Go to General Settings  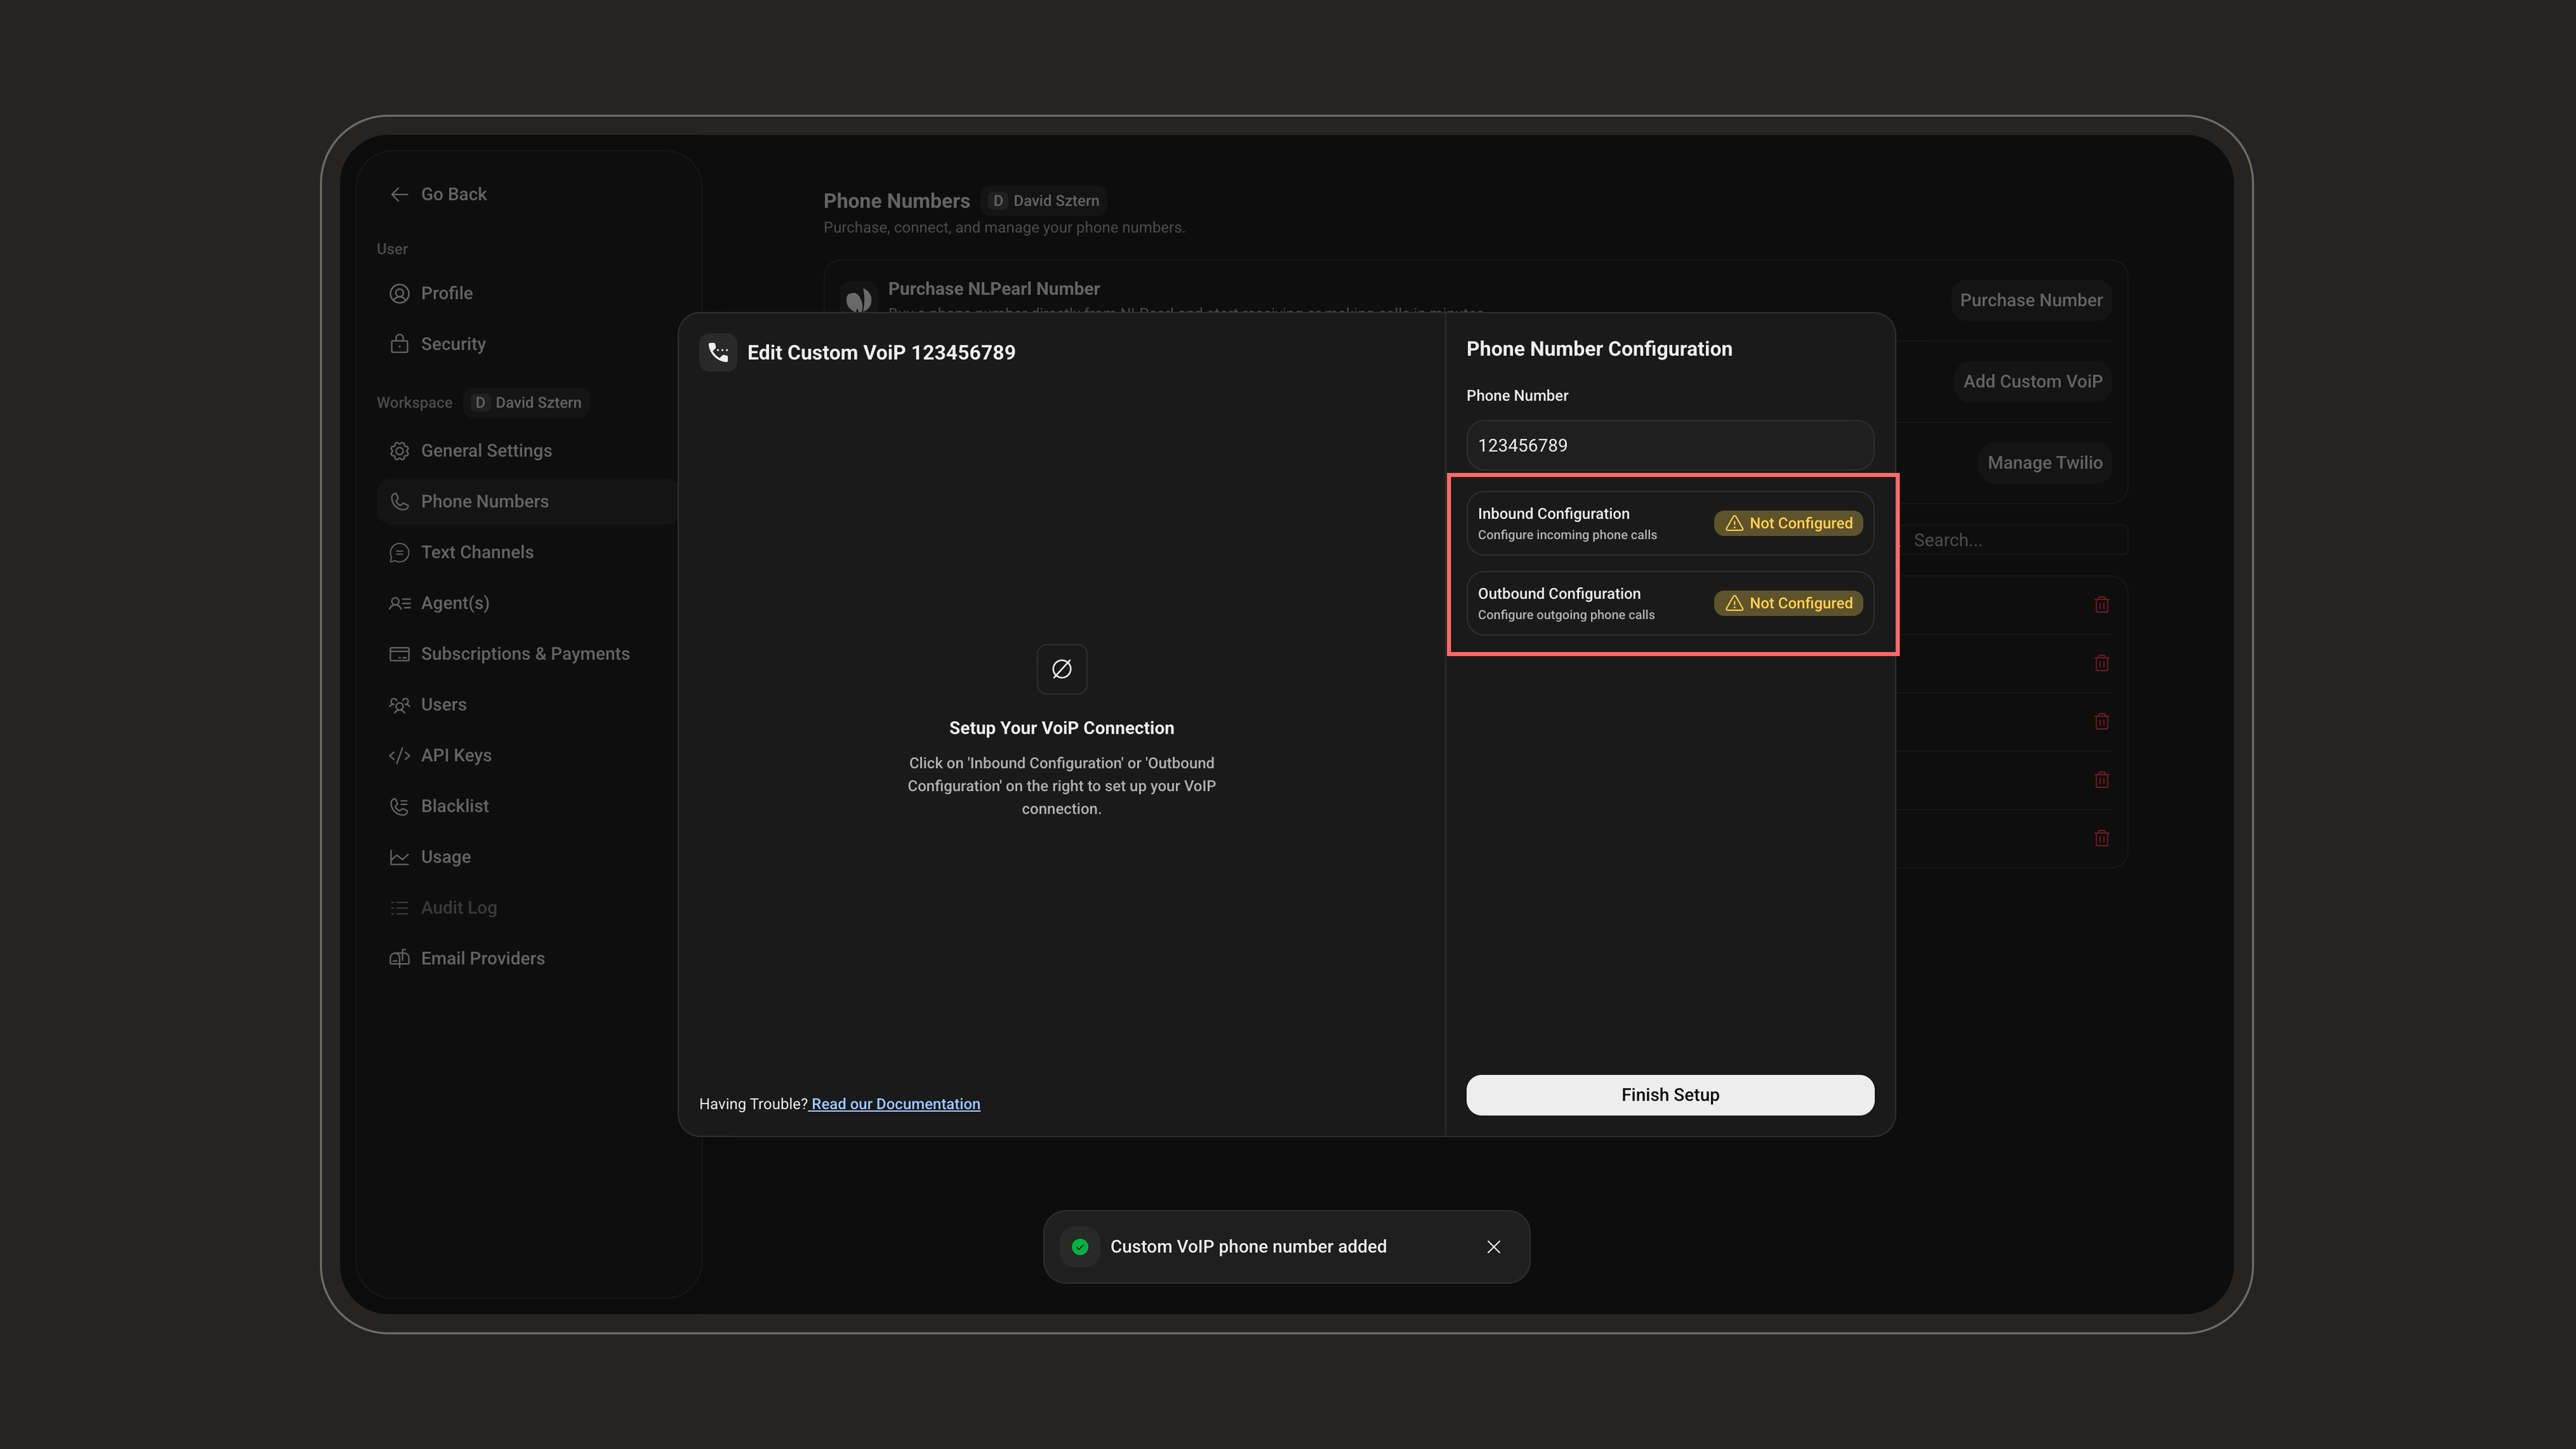coord(486,451)
